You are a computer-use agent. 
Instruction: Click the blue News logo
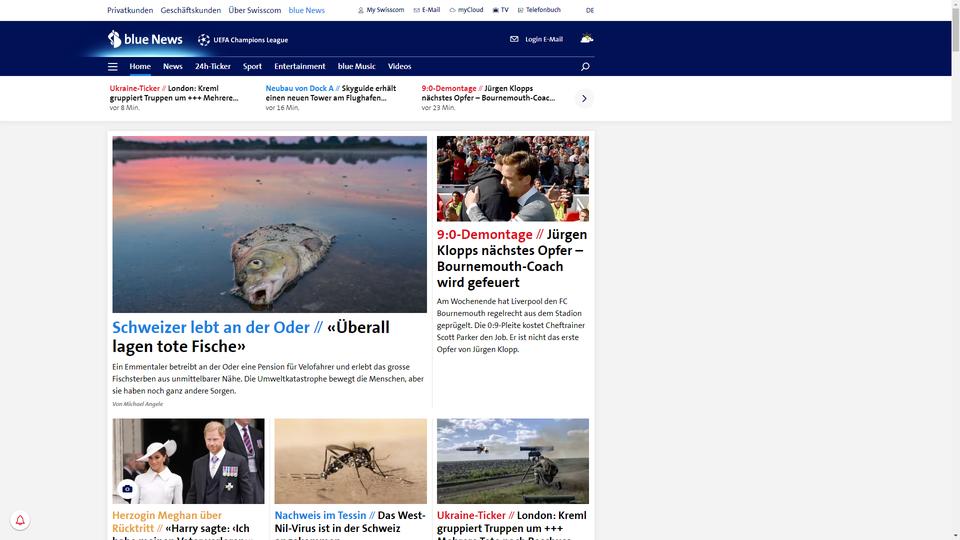[145, 39]
